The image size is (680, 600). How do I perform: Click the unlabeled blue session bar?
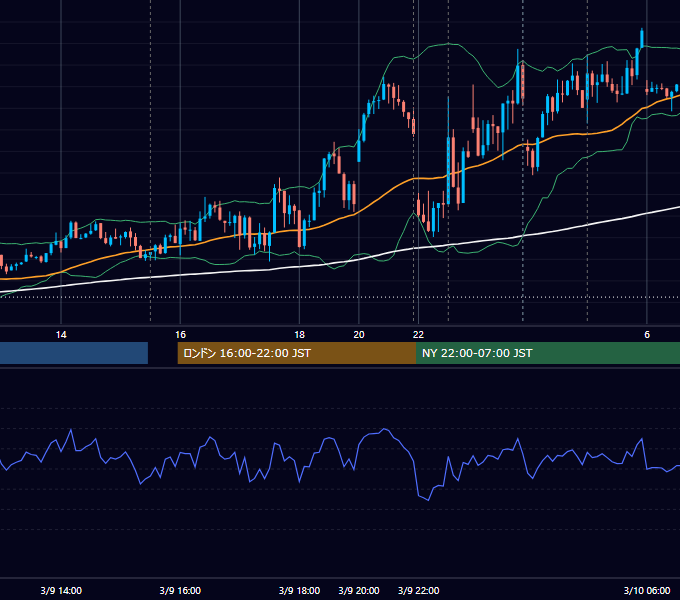(x=74, y=353)
